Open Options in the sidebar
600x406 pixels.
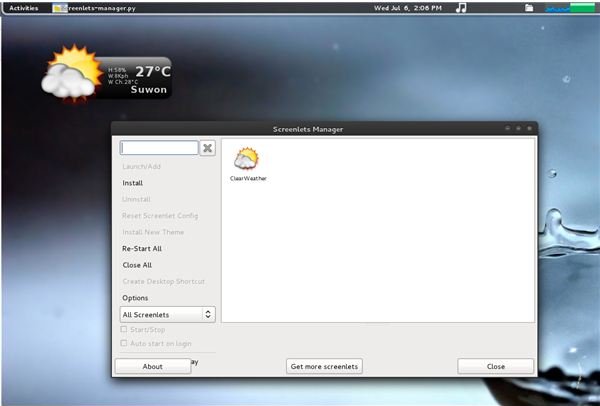tap(135, 298)
